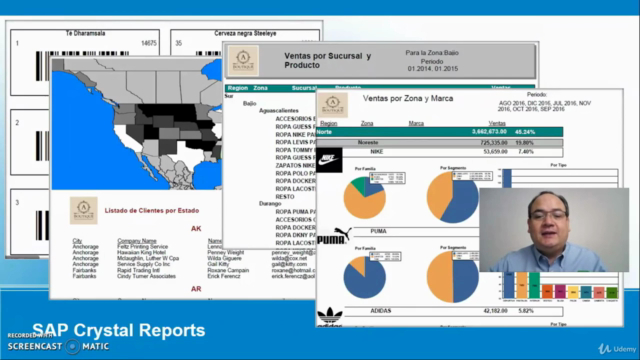Click the Wilda Giguere contact name
640x360 pixels.
(x=224, y=258)
